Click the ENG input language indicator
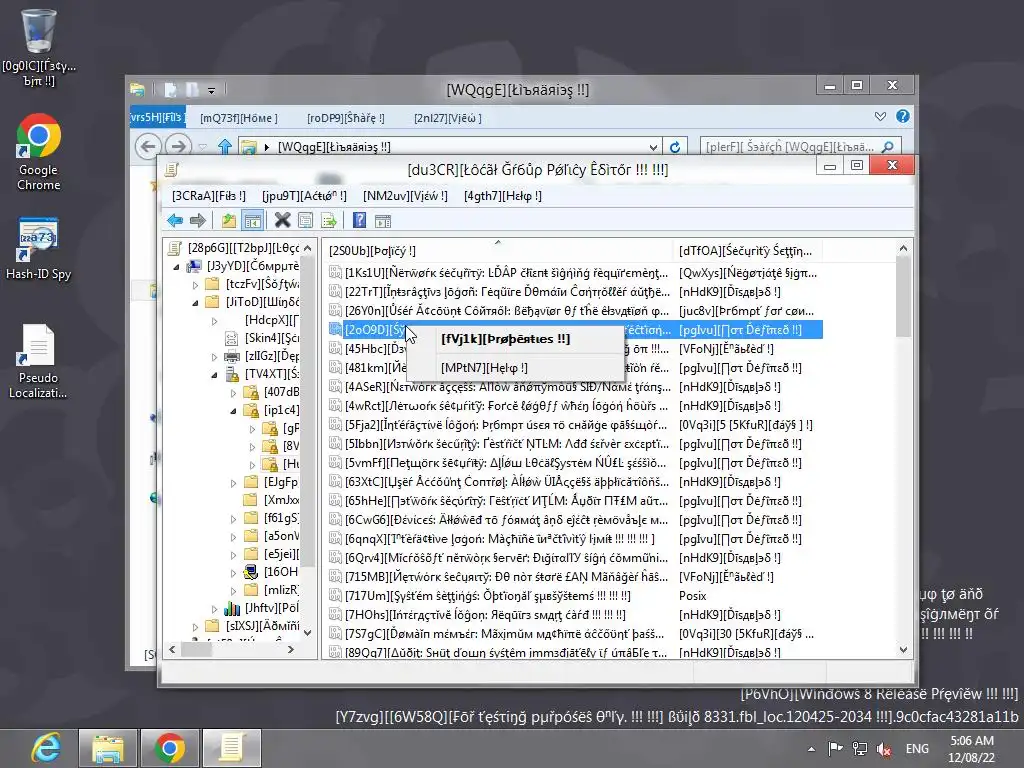The image size is (1024, 768). (x=918, y=749)
